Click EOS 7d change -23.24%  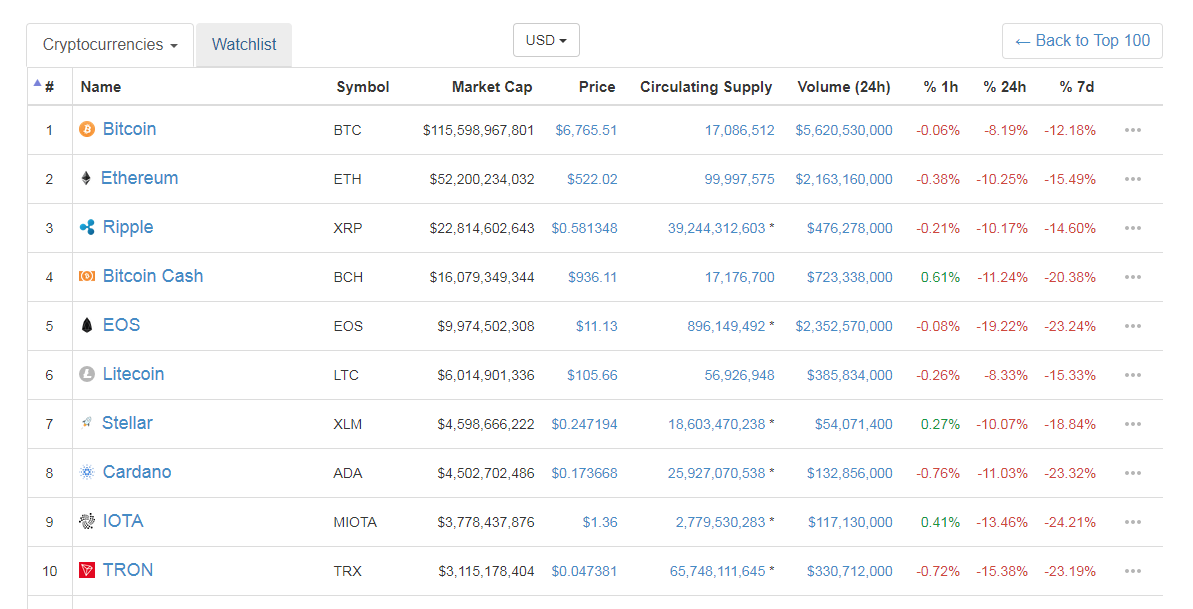1070,326
